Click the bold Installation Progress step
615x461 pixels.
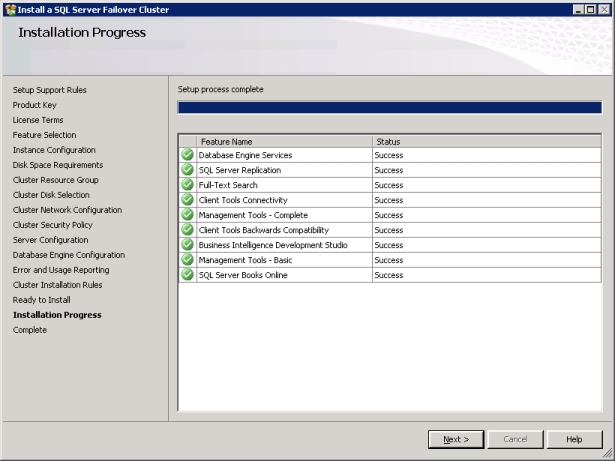(57, 315)
